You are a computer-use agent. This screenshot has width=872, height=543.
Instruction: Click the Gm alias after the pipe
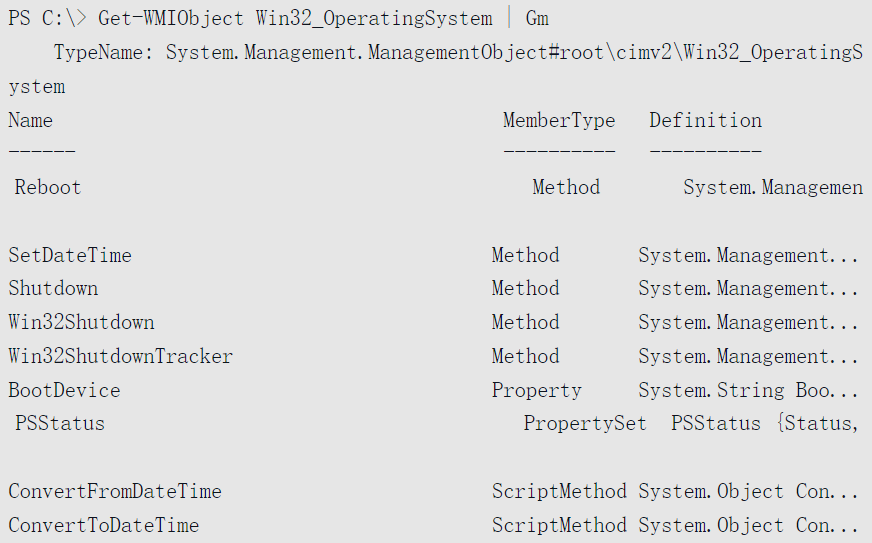[537, 18]
